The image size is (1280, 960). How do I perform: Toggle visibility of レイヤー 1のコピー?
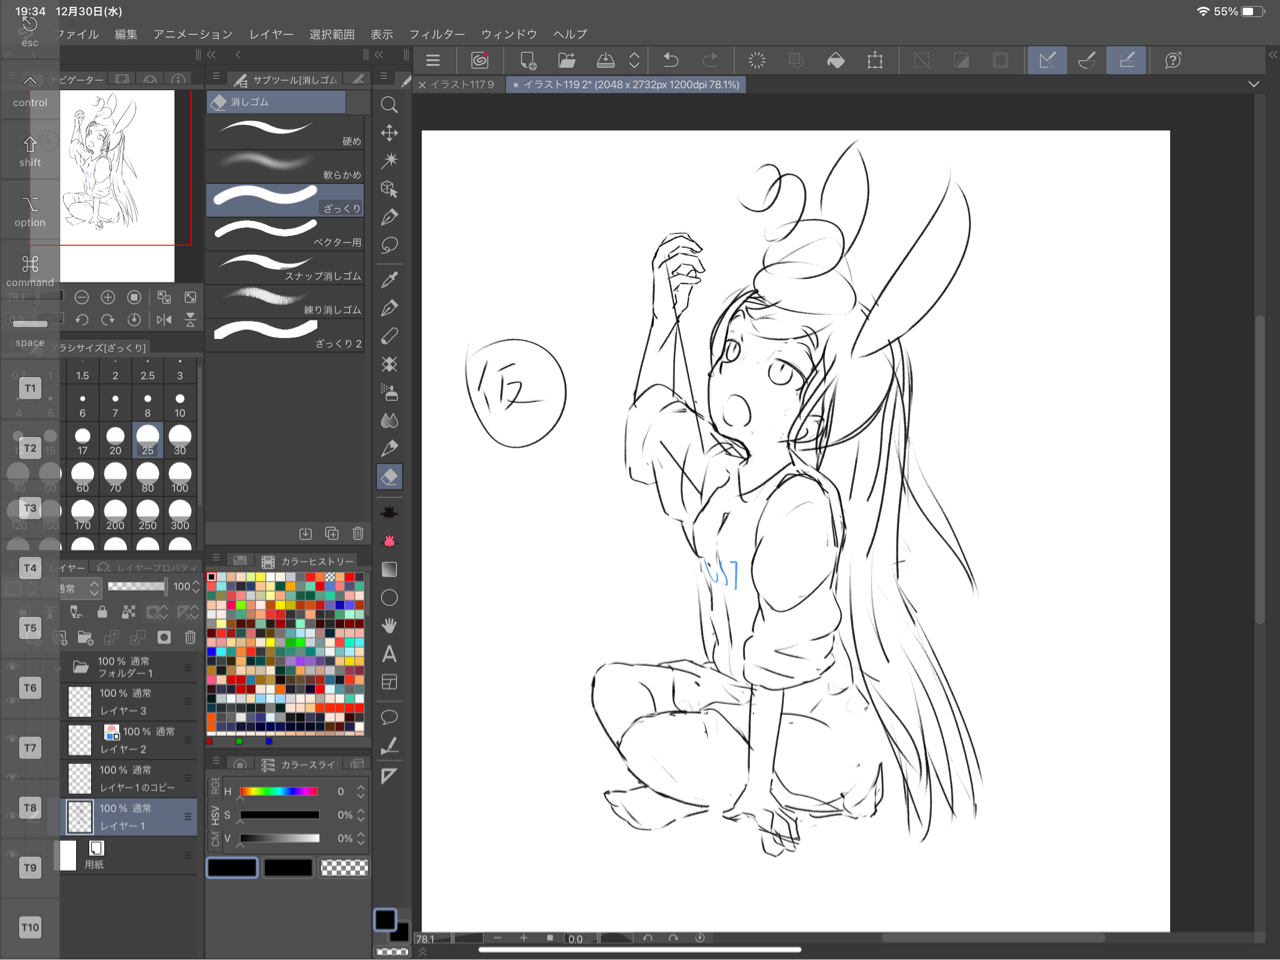pyautogui.click(x=12, y=778)
